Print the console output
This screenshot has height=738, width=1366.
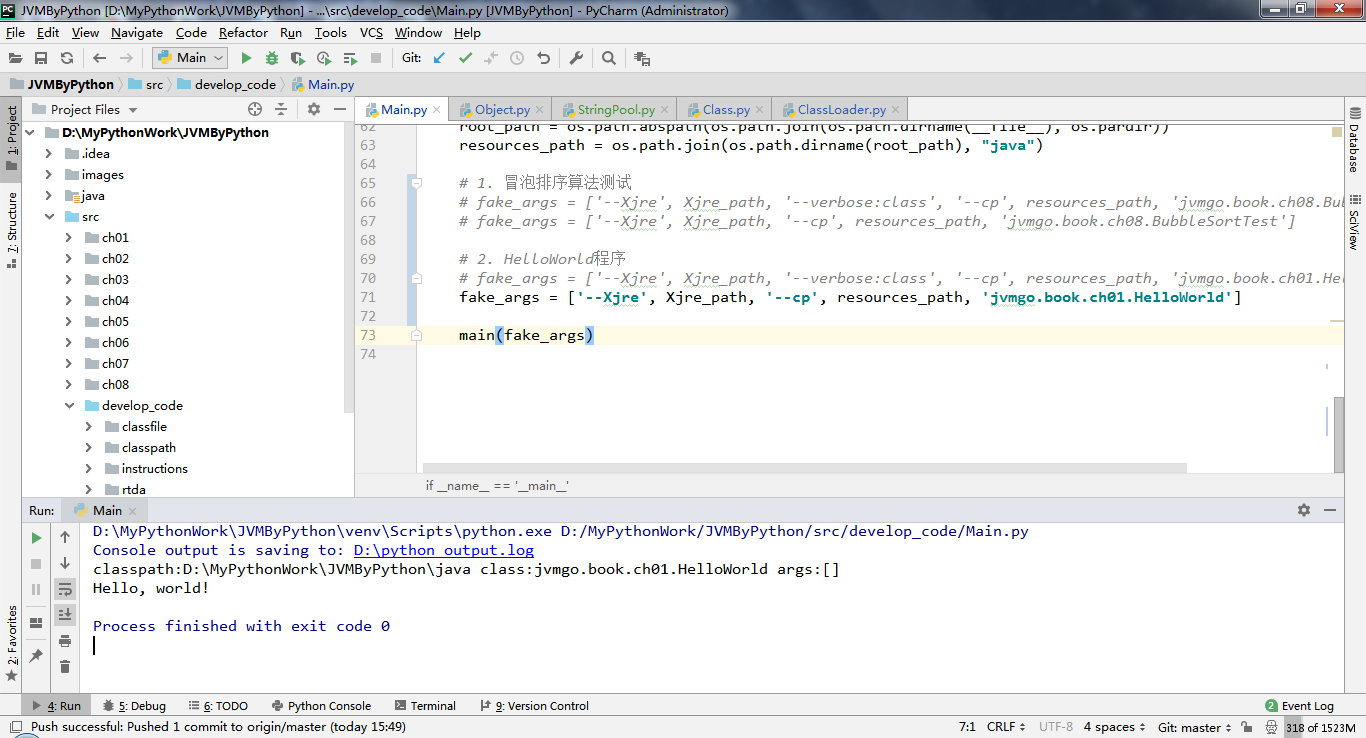65,641
